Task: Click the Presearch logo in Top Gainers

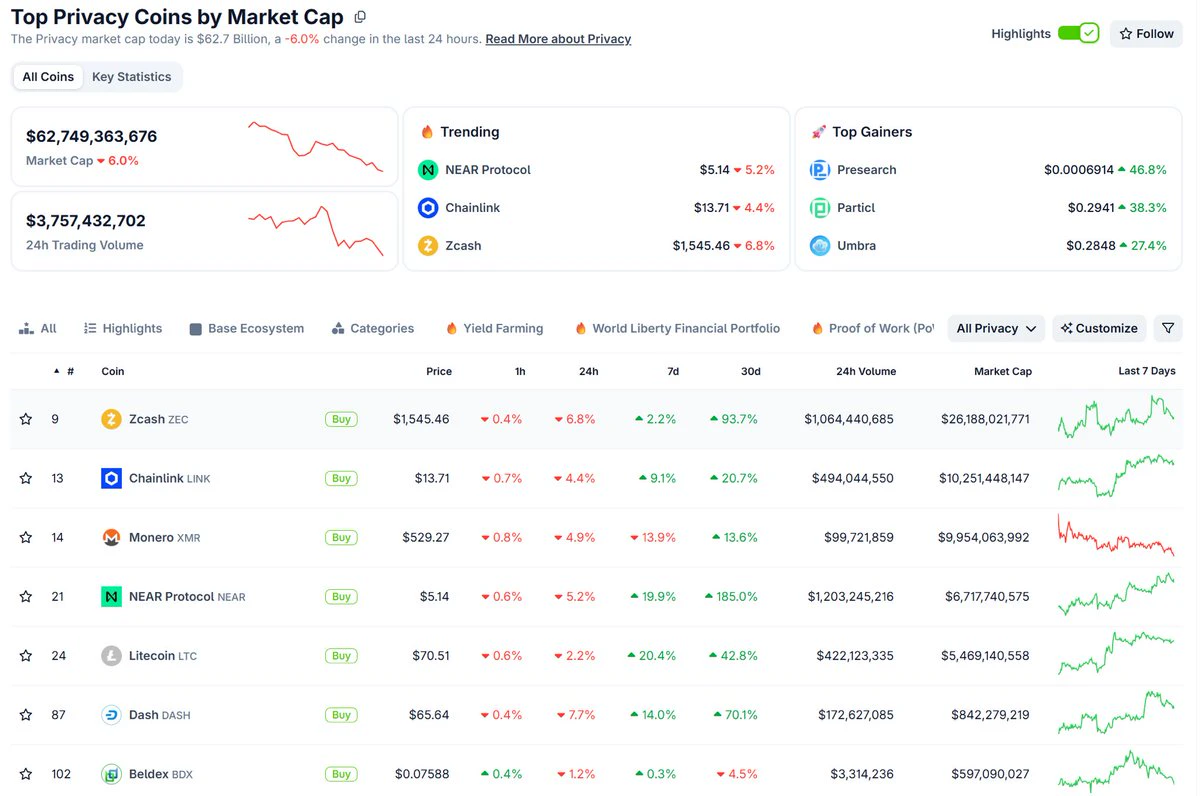Action: pos(820,170)
